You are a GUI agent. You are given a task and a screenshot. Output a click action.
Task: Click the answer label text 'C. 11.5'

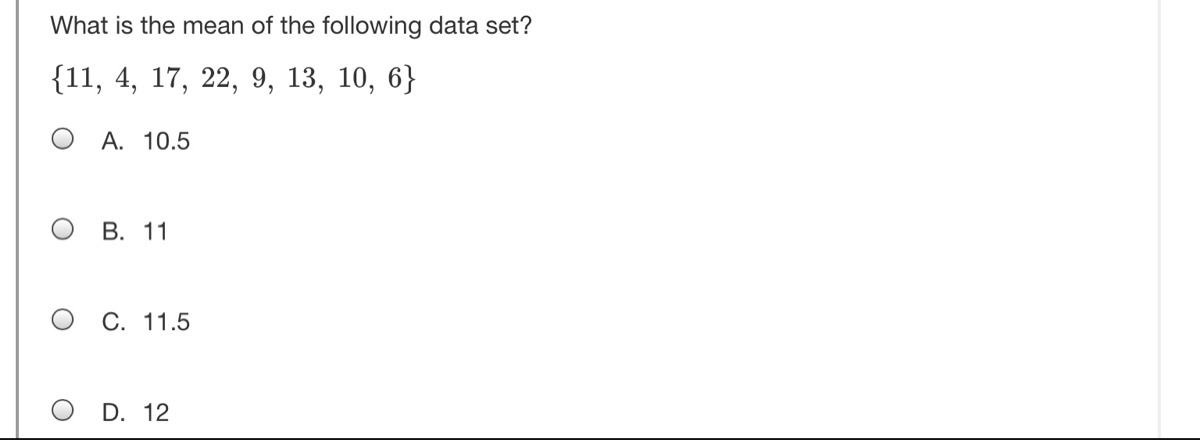[146, 322]
